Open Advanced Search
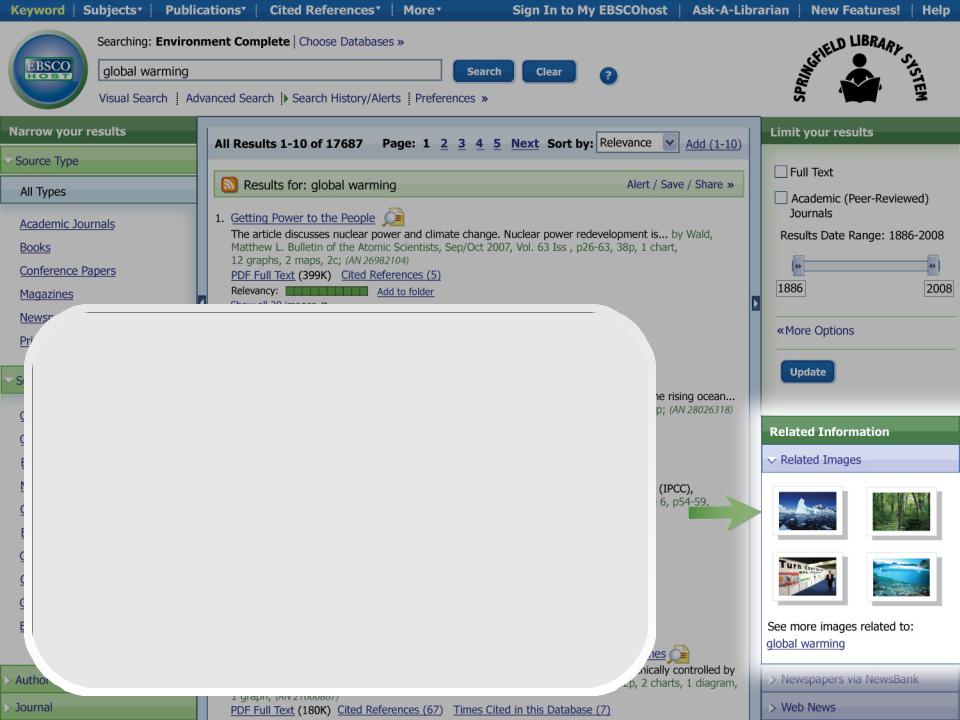960x720 pixels. tap(230, 98)
